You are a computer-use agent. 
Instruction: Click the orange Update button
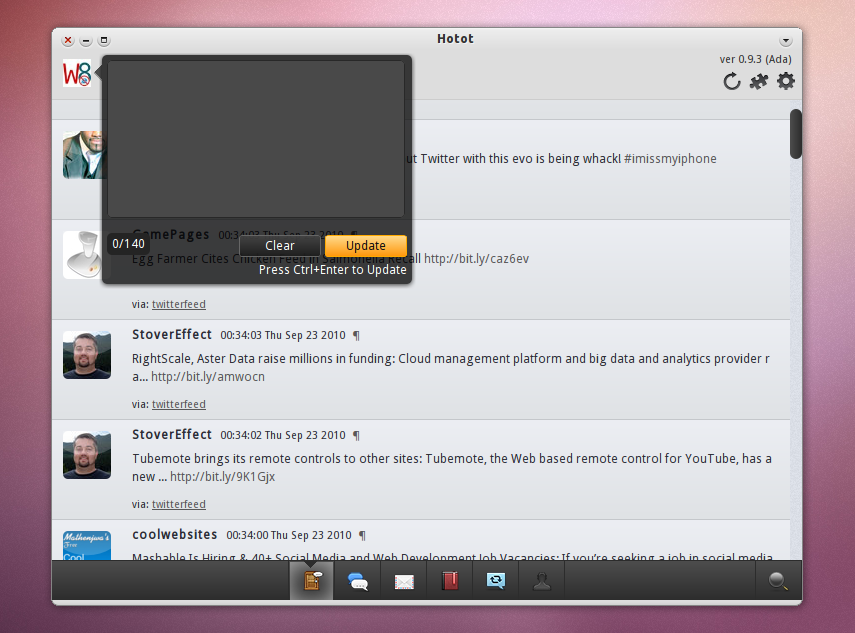(366, 246)
